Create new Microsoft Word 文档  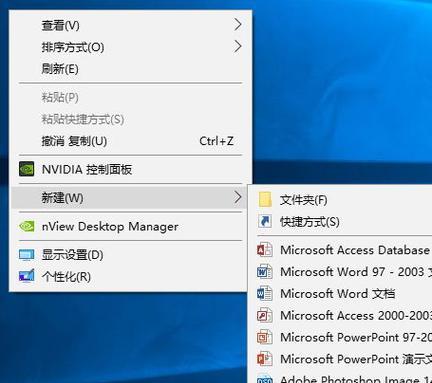(342, 294)
